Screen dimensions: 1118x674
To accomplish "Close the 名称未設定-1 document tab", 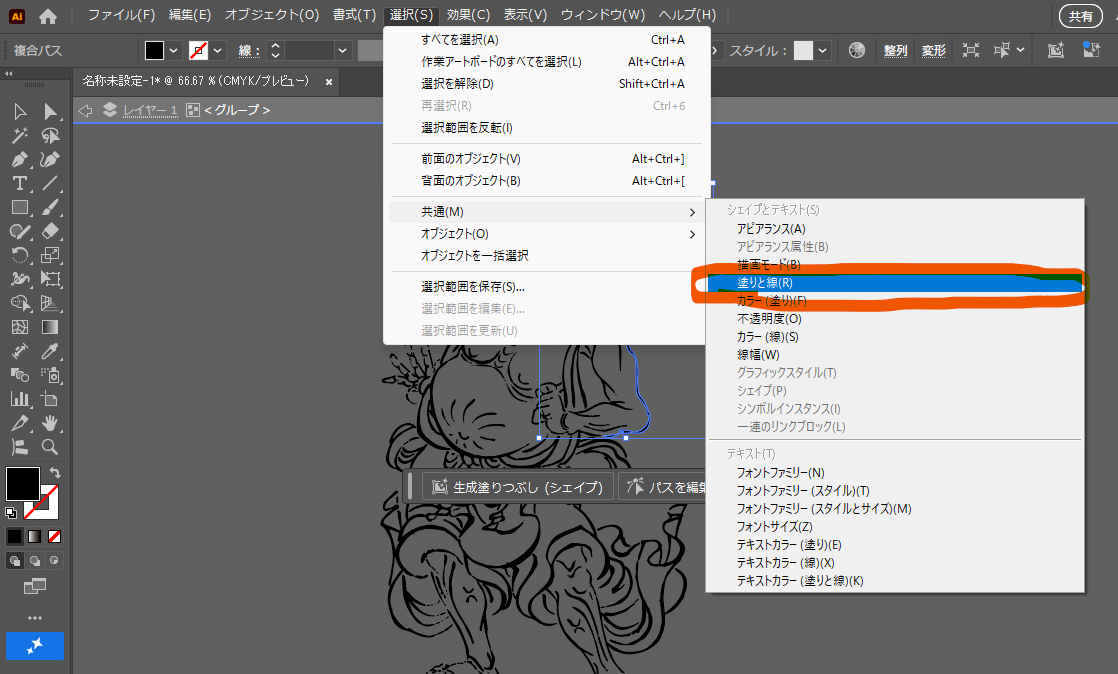I will pyautogui.click(x=326, y=80).
